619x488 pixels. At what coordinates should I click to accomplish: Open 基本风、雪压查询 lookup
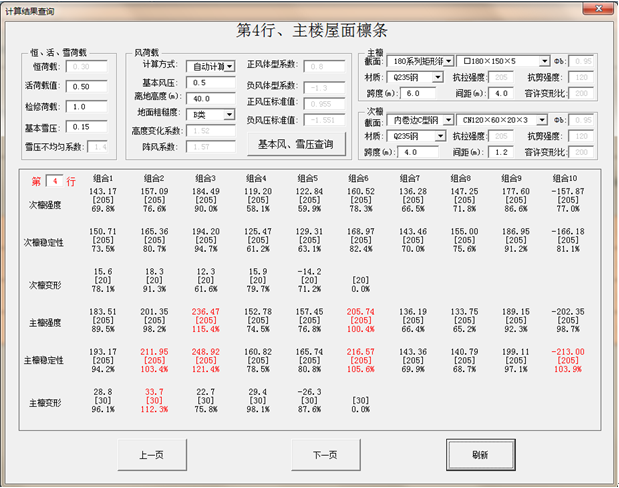coord(296,143)
